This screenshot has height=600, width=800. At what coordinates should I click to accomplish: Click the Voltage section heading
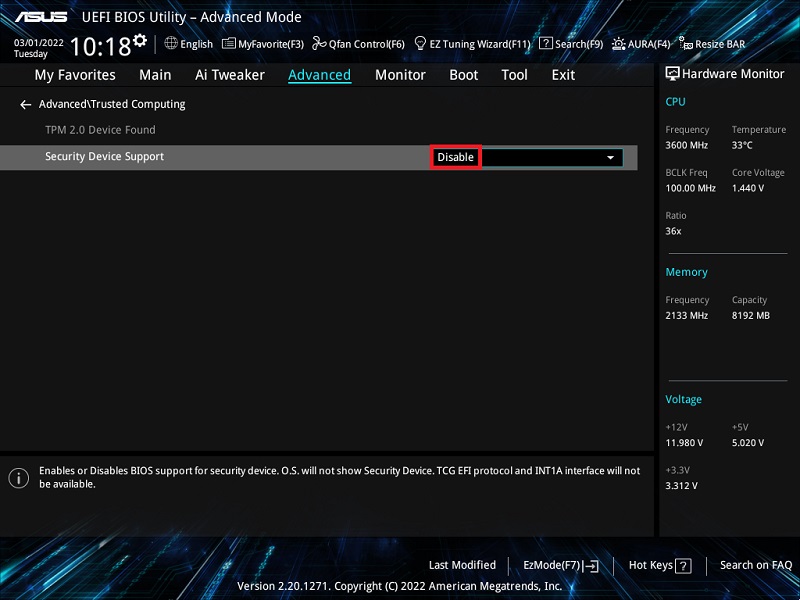[683, 399]
